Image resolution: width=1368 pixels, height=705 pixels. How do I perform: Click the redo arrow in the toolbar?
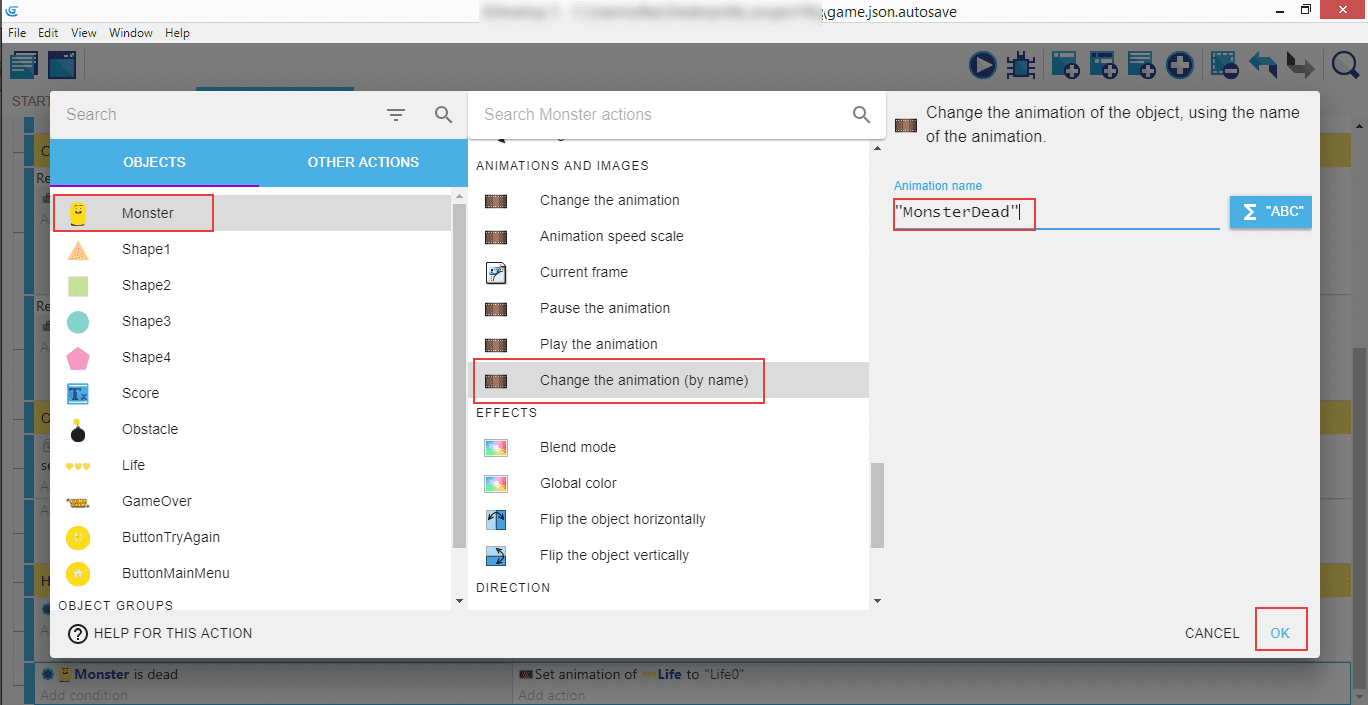click(1299, 66)
